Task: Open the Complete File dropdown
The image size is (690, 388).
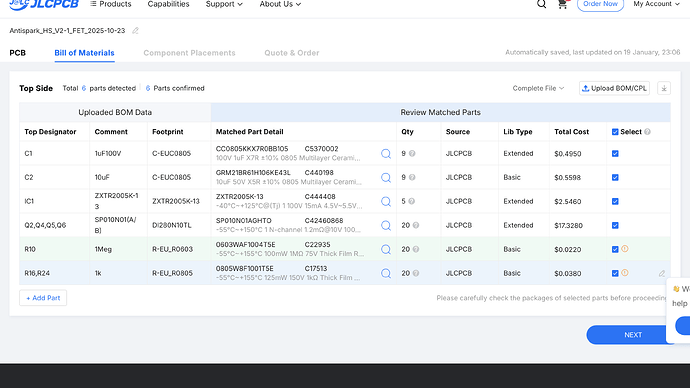Action: coord(538,88)
